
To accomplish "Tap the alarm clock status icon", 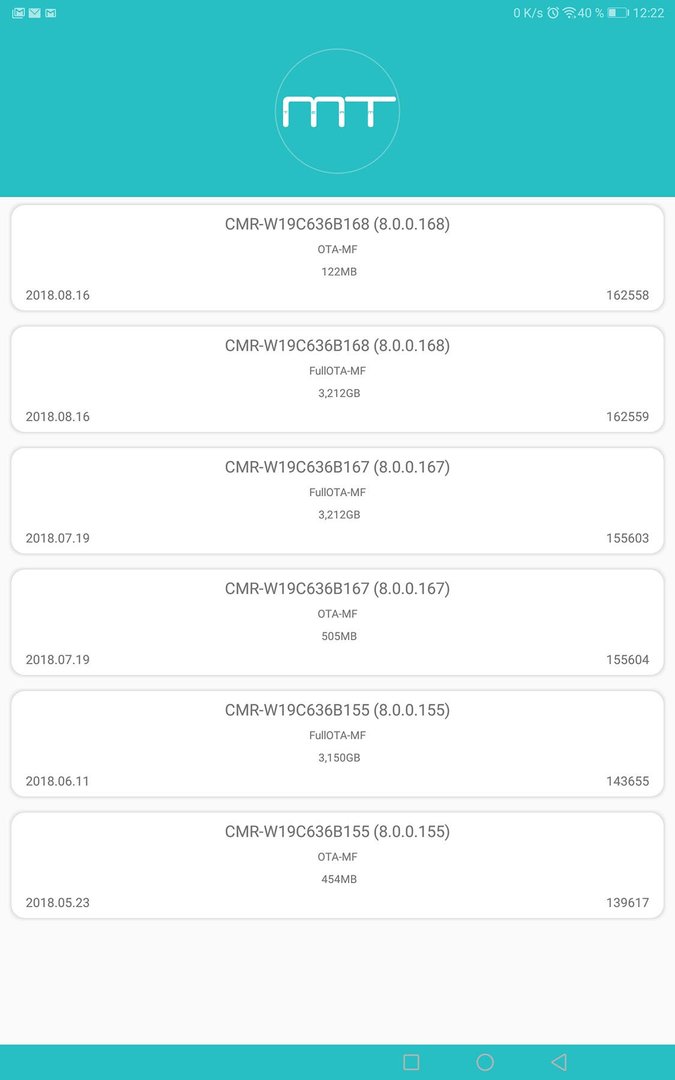I will click(553, 12).
